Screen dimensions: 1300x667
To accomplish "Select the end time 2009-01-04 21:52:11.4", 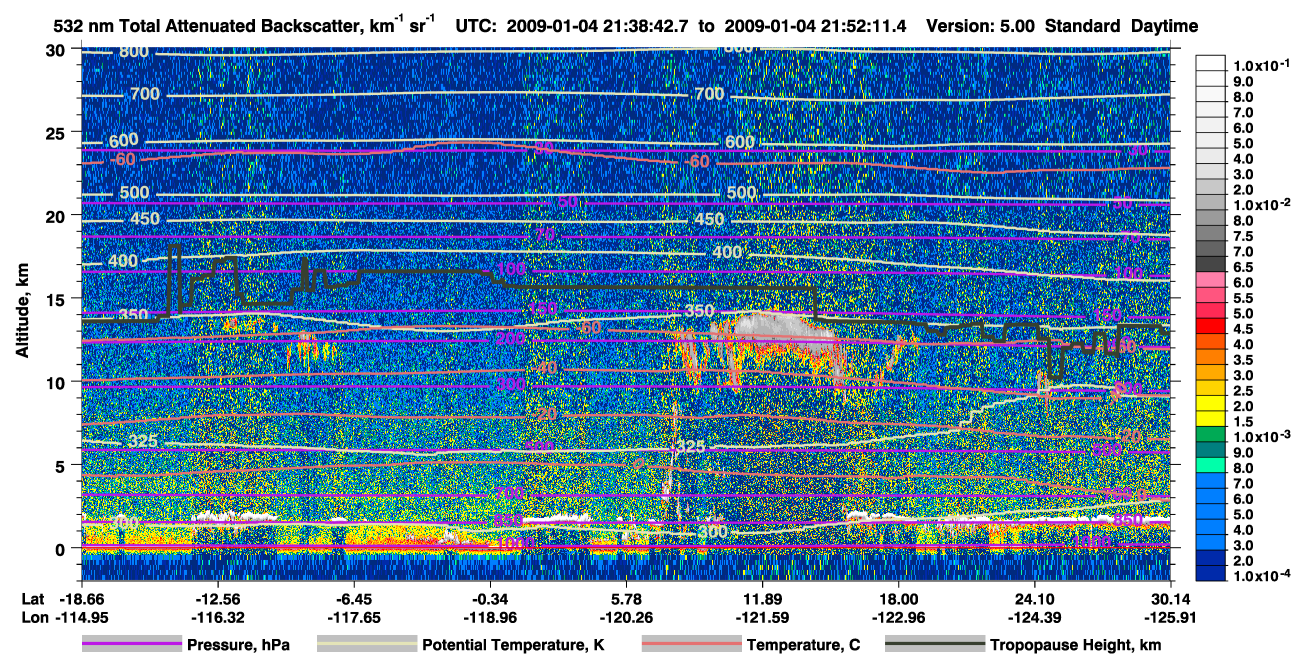I will pyautogui.click(x=816, y=26).
